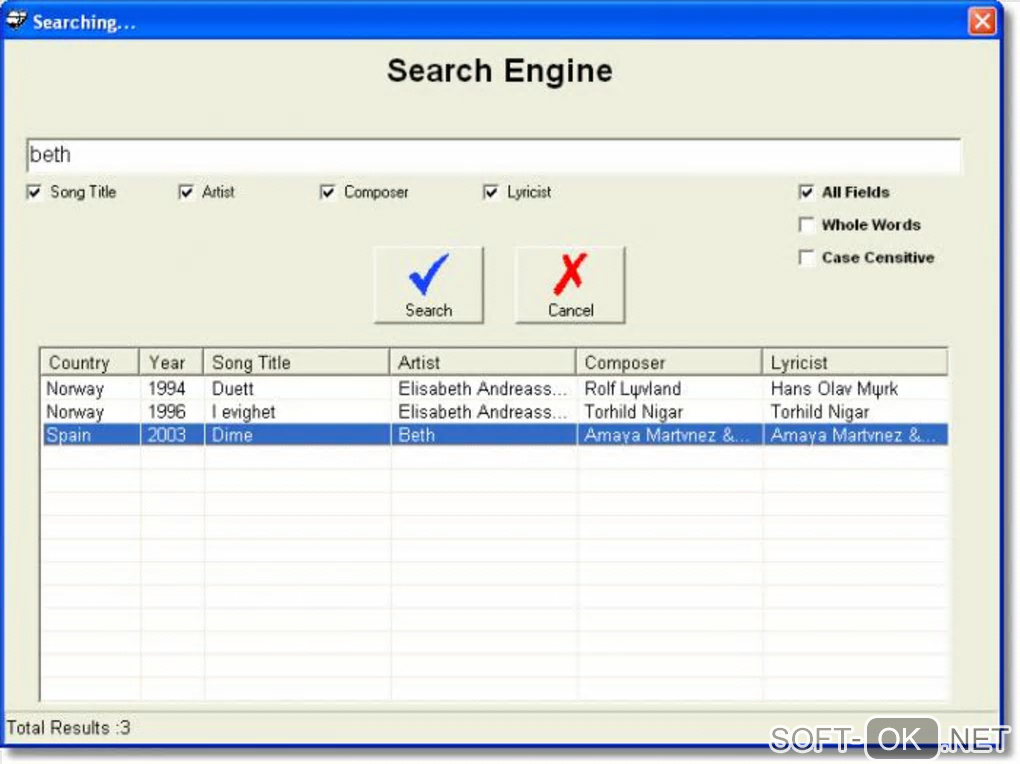Screen dimensions: 1020x764
Task: Click Amaya Martvnez in Composer column
Action: (666, 435)
